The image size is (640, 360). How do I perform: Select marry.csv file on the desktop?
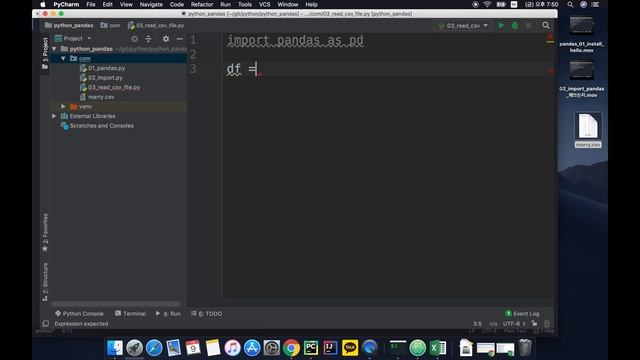click(x=588, y=130)
